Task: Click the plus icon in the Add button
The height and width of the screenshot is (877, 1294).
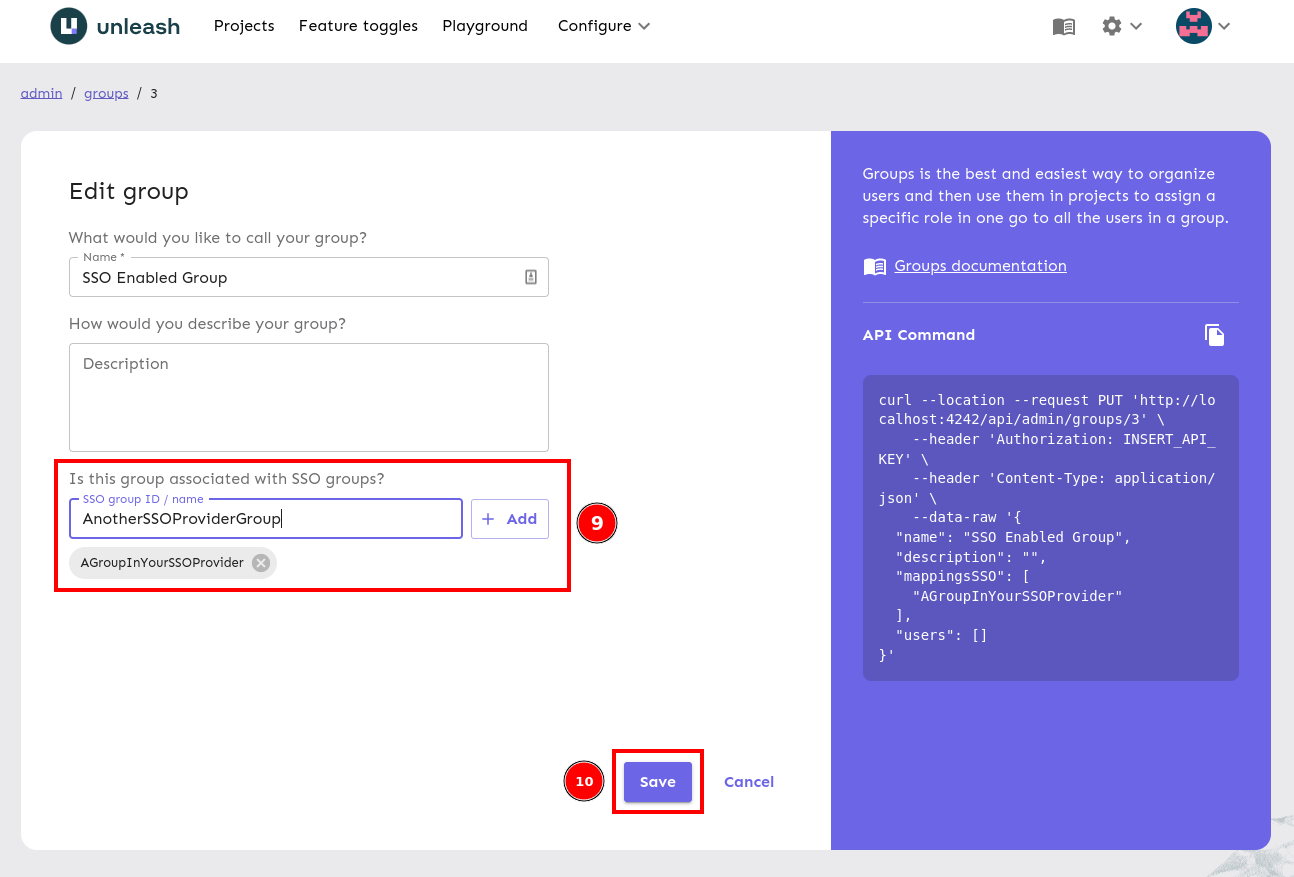Action: coord(487,518)
